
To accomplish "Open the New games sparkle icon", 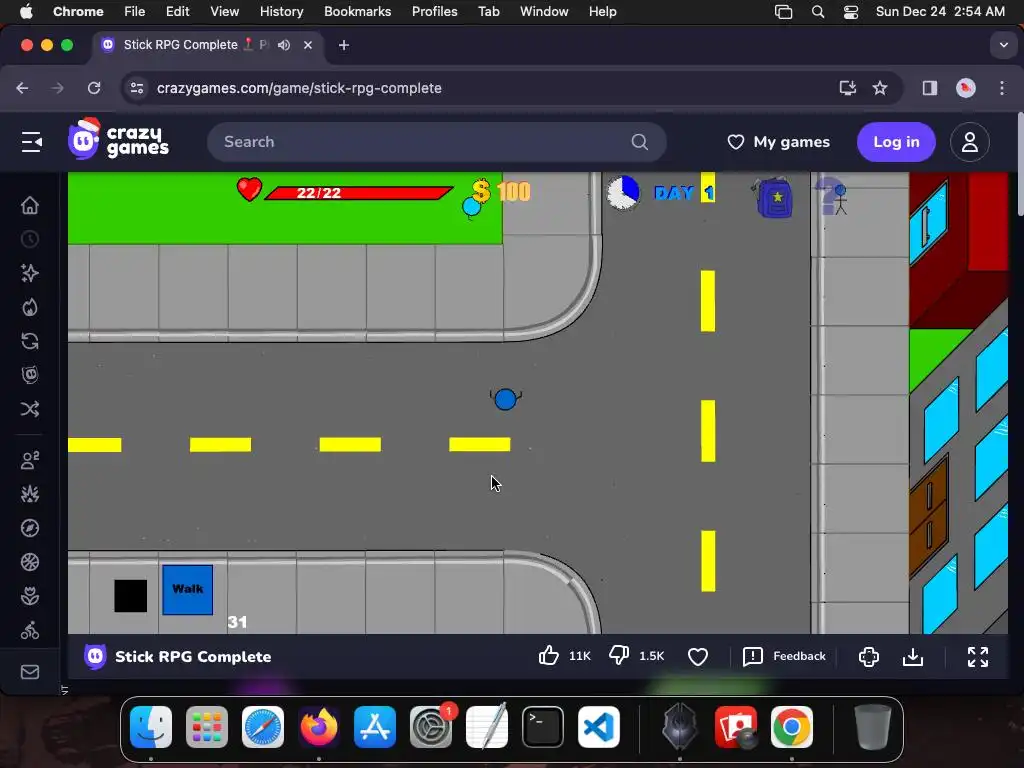I will point(29,273).
